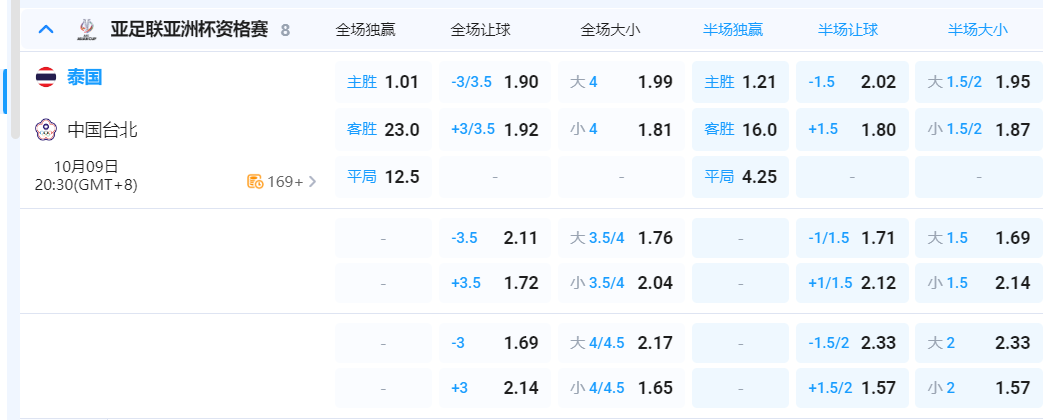Click the Chinese Taipei flag icon

pos(46,129)
